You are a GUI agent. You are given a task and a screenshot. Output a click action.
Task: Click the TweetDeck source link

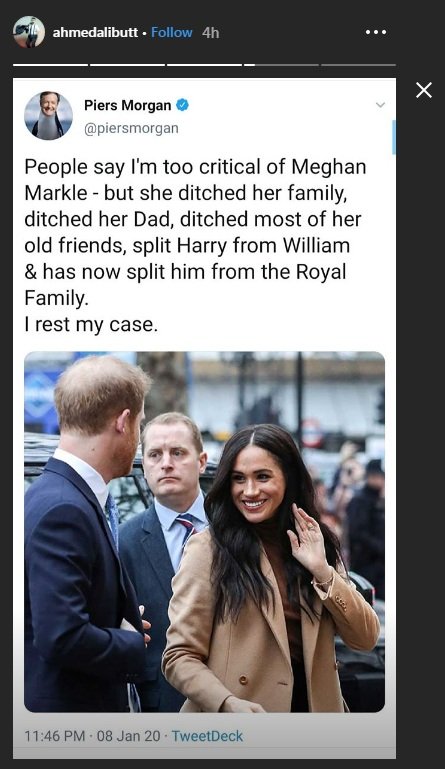click(x=208, y=736)
